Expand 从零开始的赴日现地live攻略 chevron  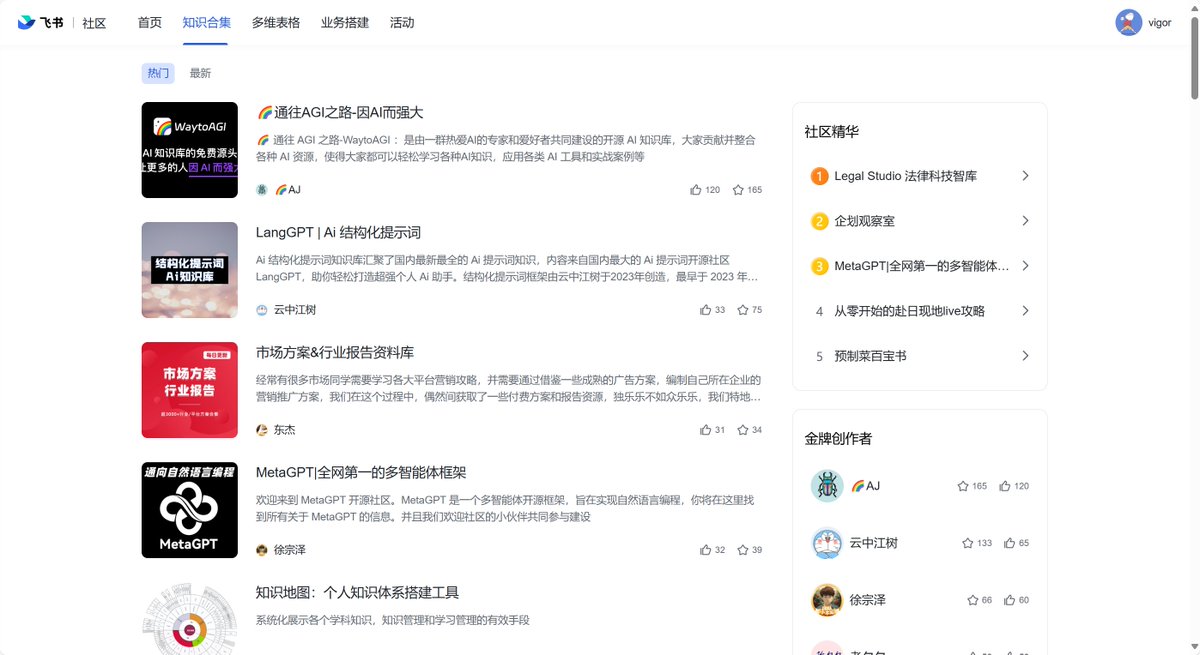(1025, 311)
